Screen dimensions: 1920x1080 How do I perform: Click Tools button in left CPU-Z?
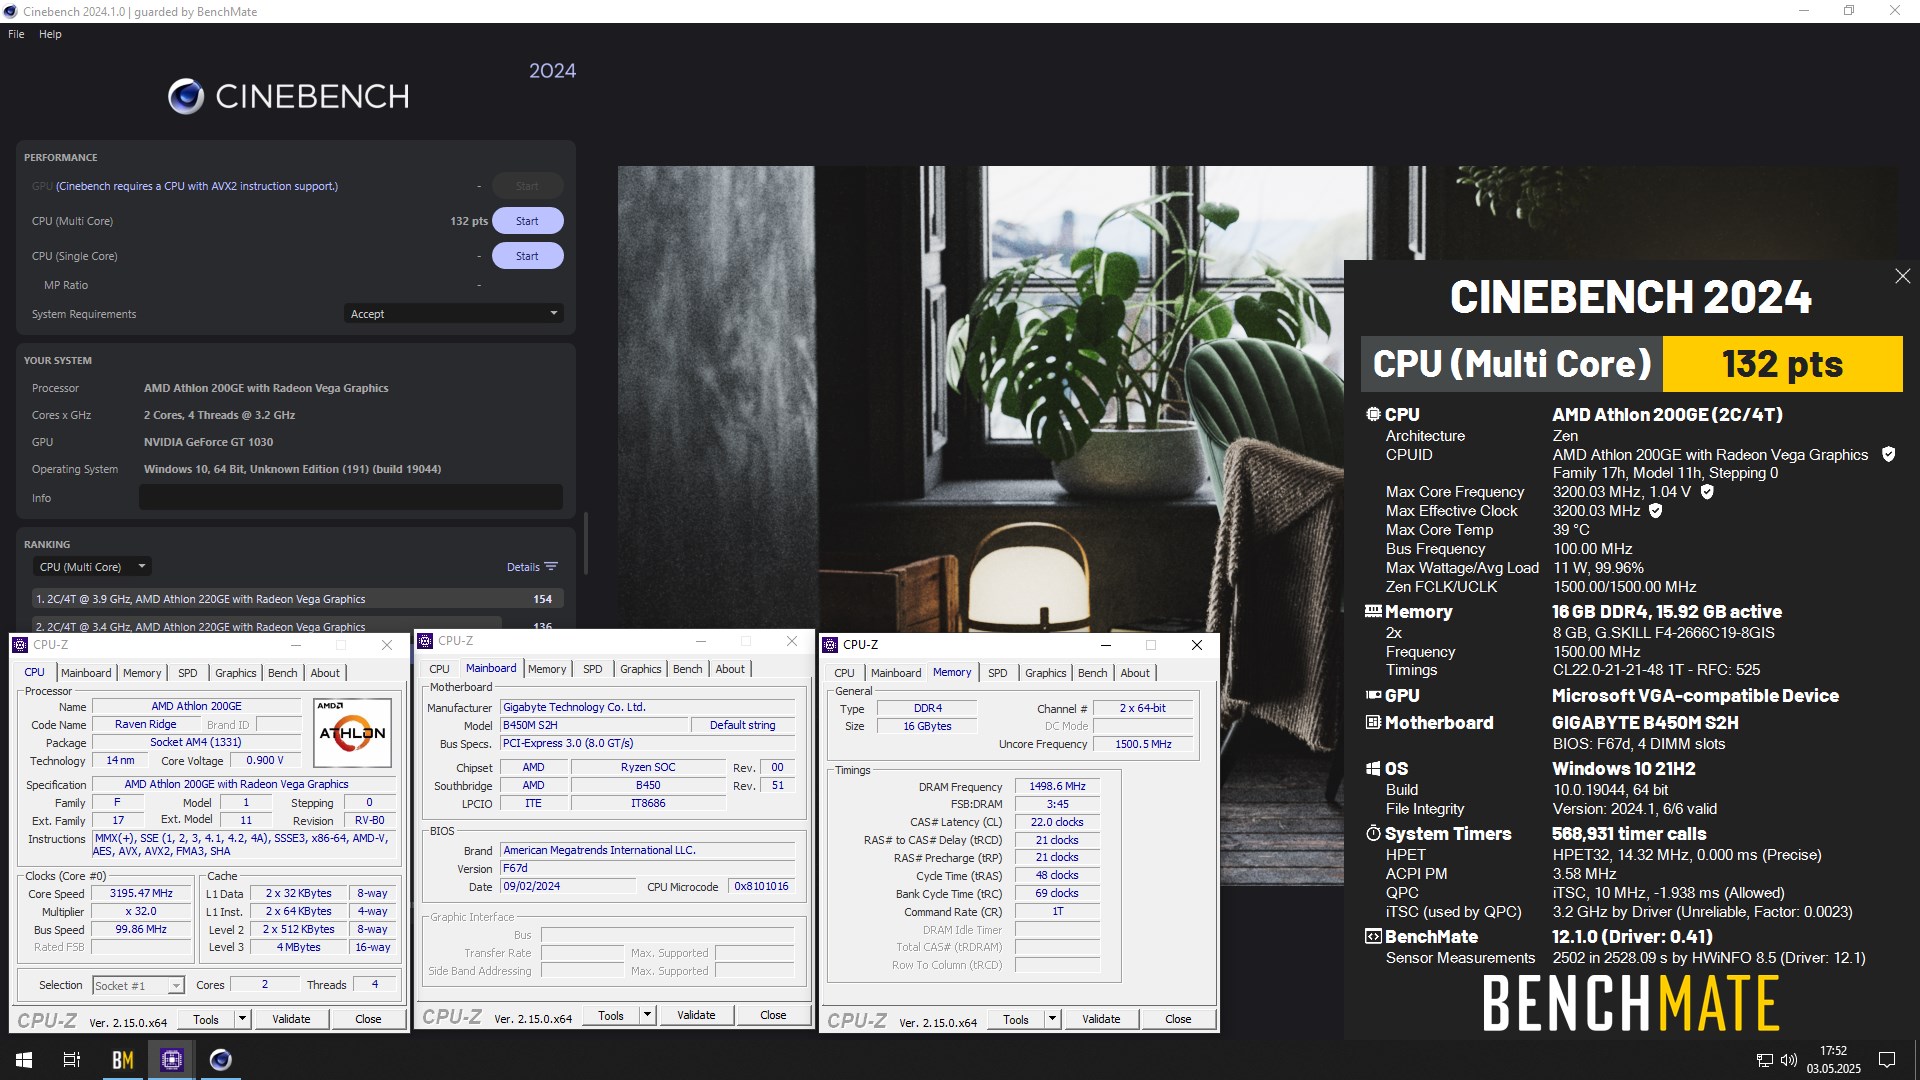(x=206, y=1019)
